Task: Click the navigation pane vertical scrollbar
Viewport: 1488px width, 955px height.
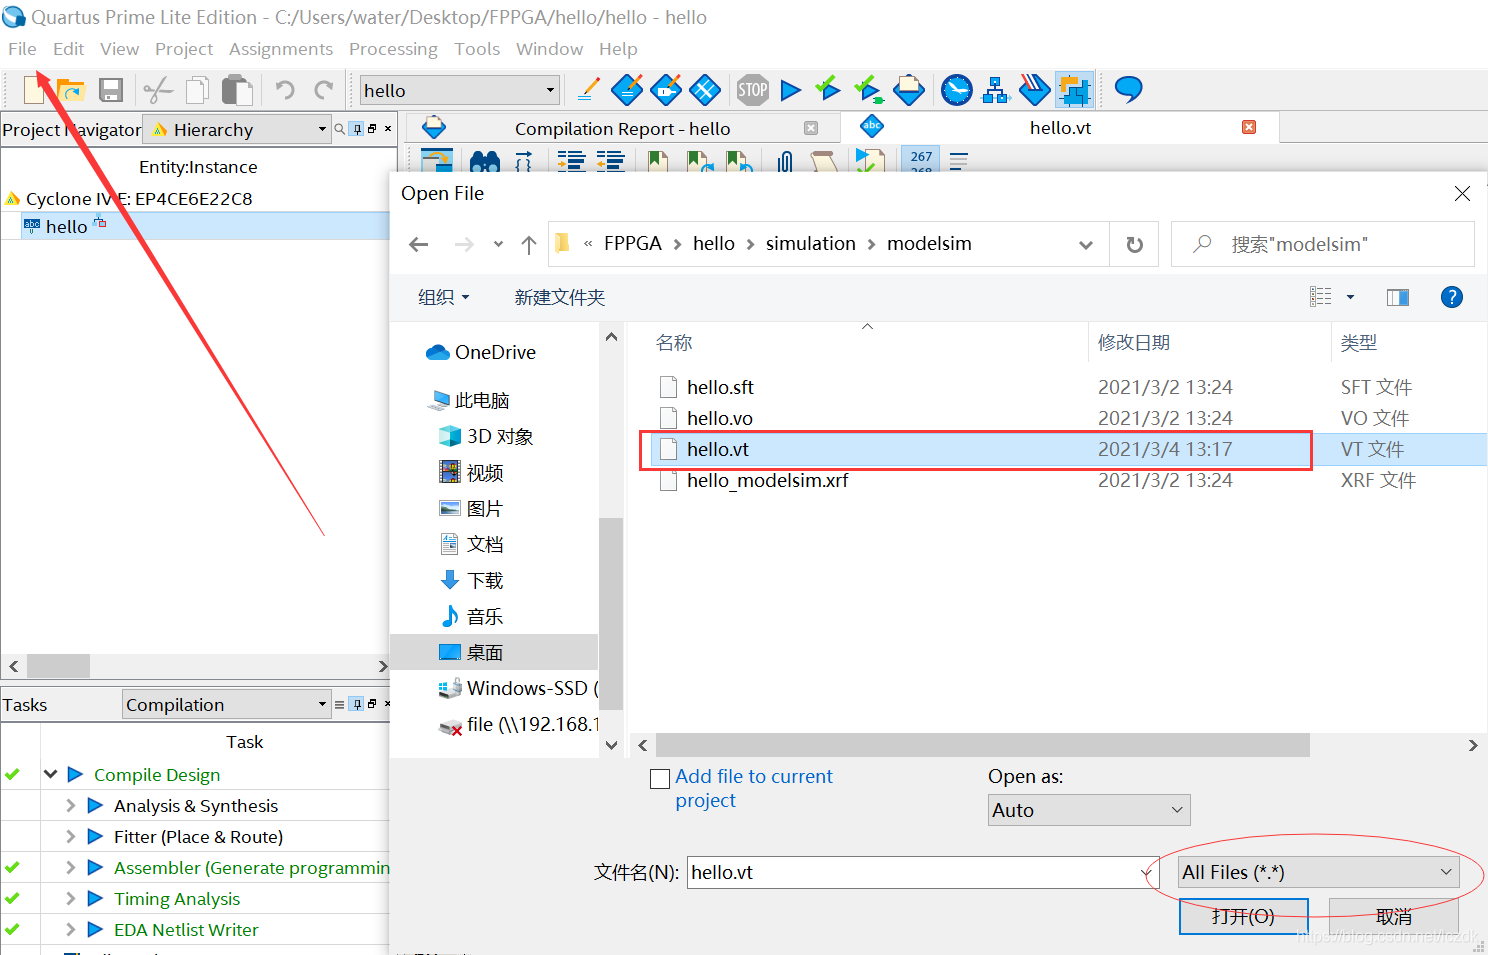Action: pos(611,613)
